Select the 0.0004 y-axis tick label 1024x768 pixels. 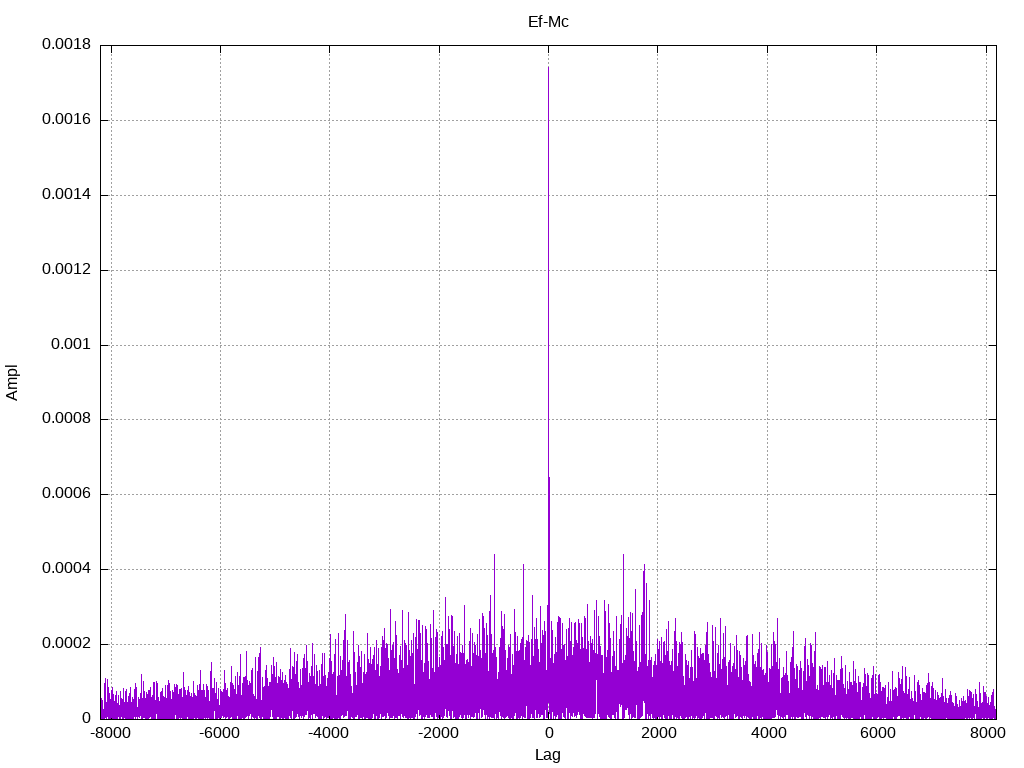tap(66, 569)
